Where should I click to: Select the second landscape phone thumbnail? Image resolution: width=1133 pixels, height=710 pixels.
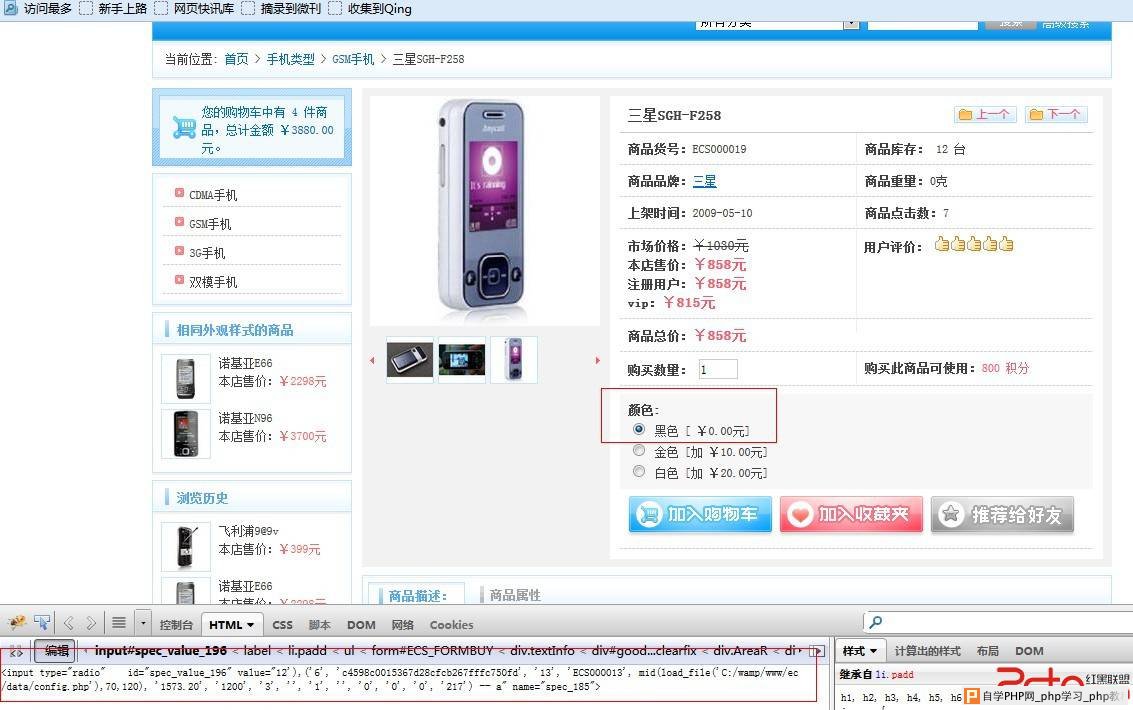[x=462, y=360]
